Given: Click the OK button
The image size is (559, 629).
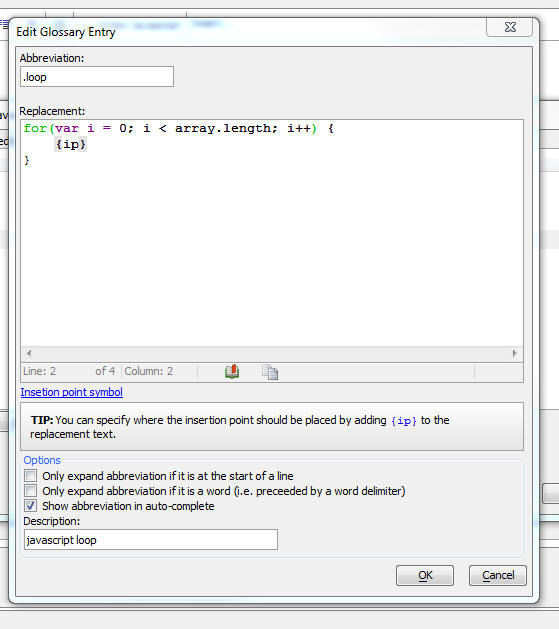Looking at the screenshot, I should tap(425, 576).
